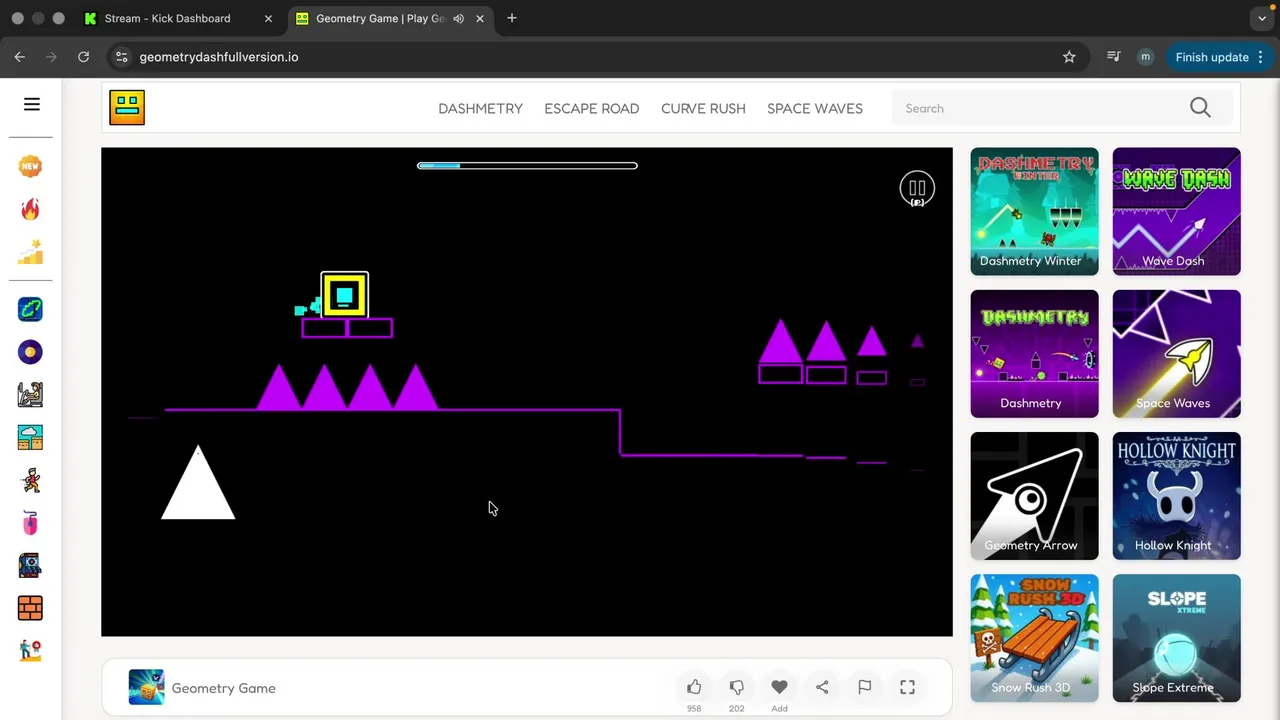The height and width of the screenshot is (720, 1280).
Task: Open the ESCAPE ROAD nav link
Action: (x=592, y=108)
